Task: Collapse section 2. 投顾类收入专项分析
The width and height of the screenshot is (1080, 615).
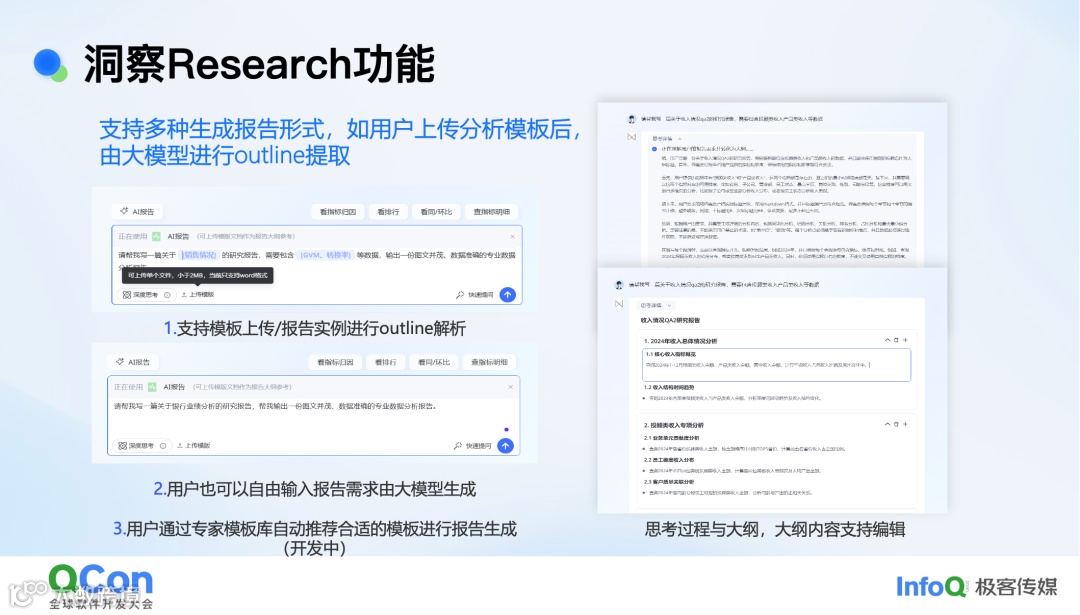Action: pyautogui.click(x=887, y=424)
